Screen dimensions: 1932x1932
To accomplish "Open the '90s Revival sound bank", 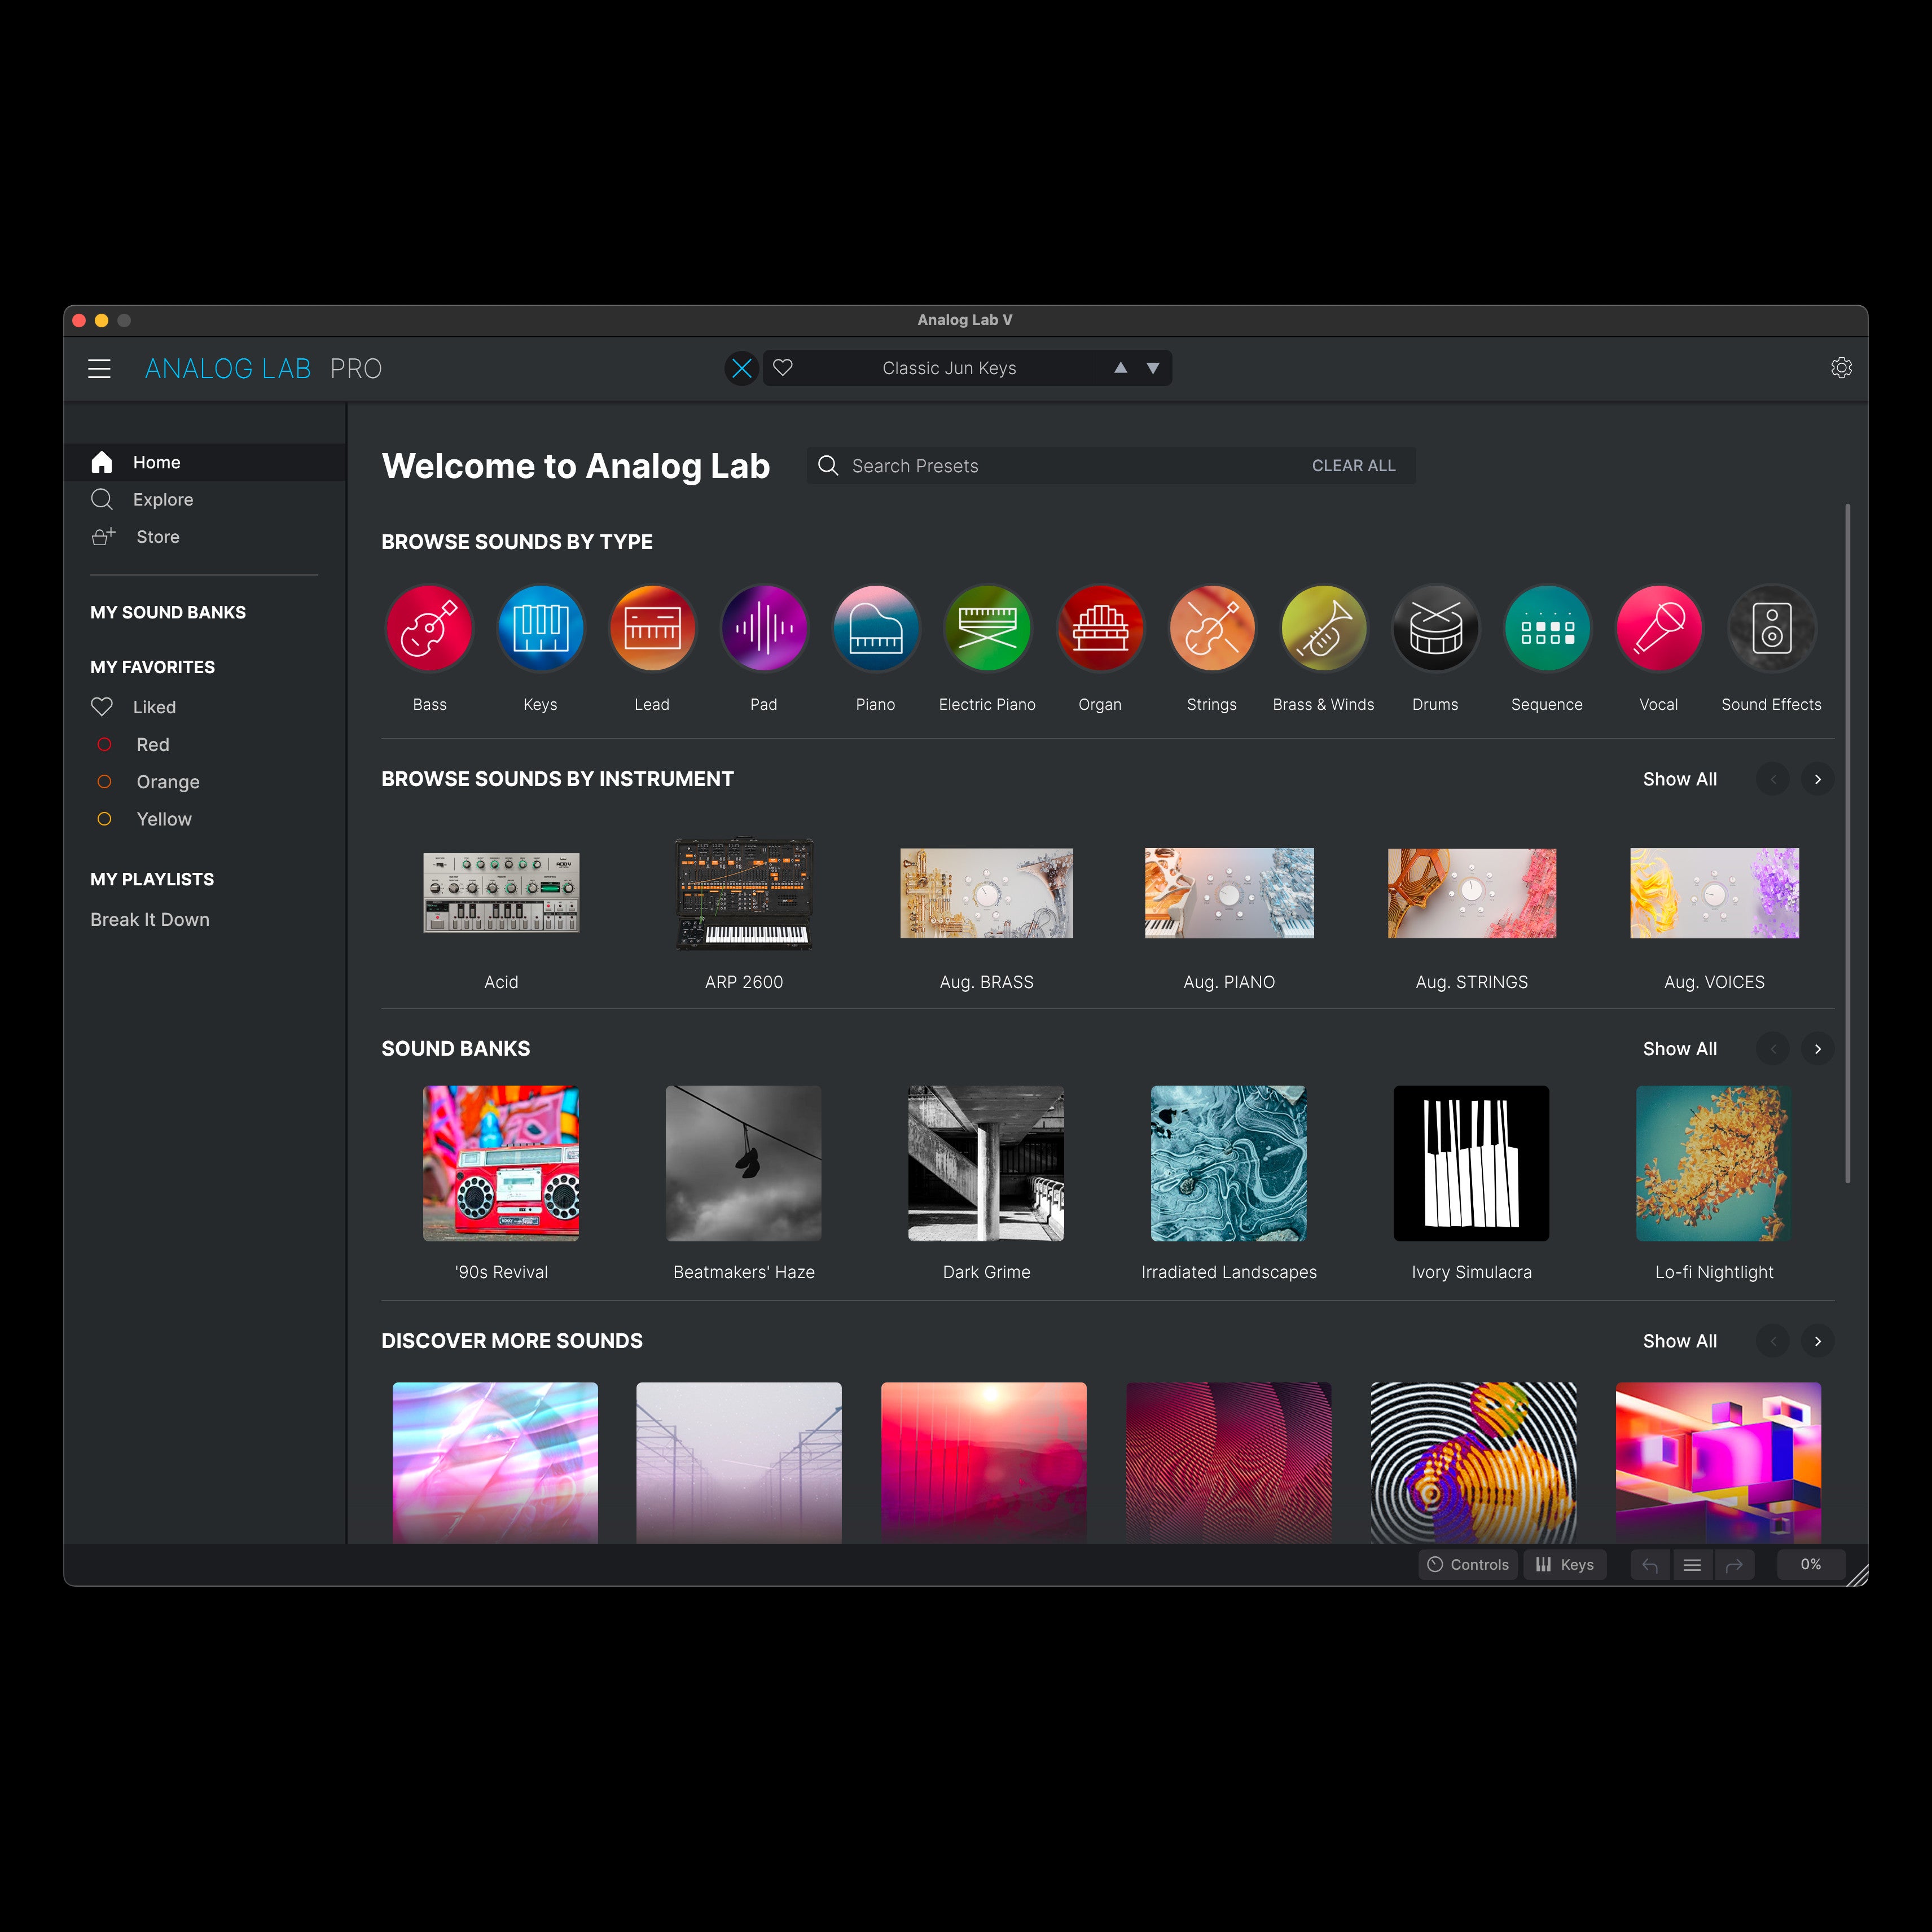I will click(501, 1164).
